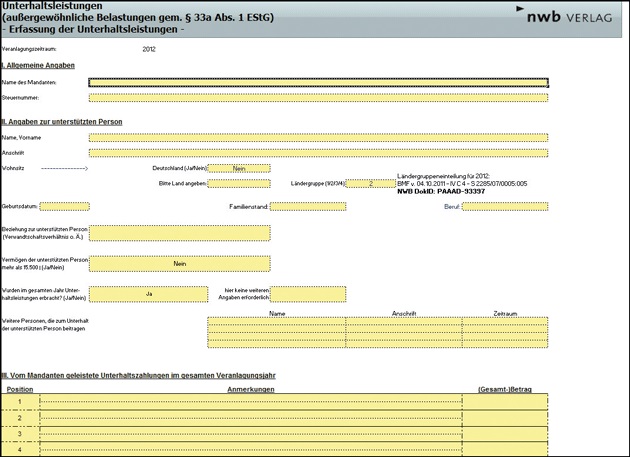Open the Ländergruppe cell showing 2

click(368, 184)
